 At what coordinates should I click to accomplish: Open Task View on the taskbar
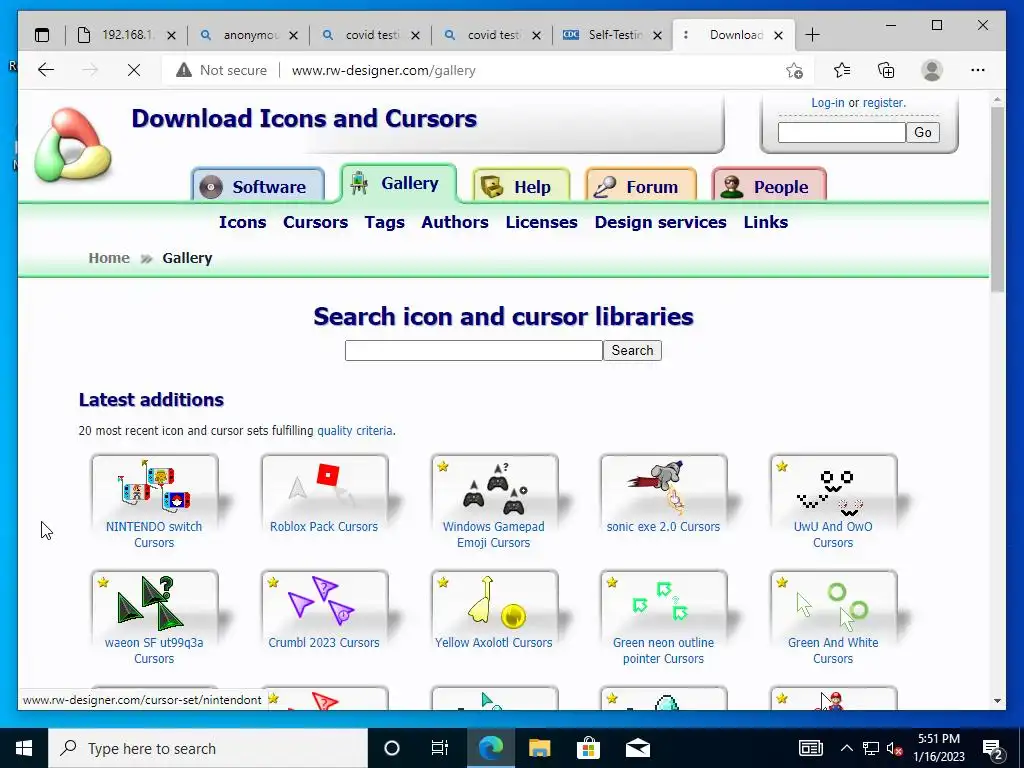coord(440,748)
